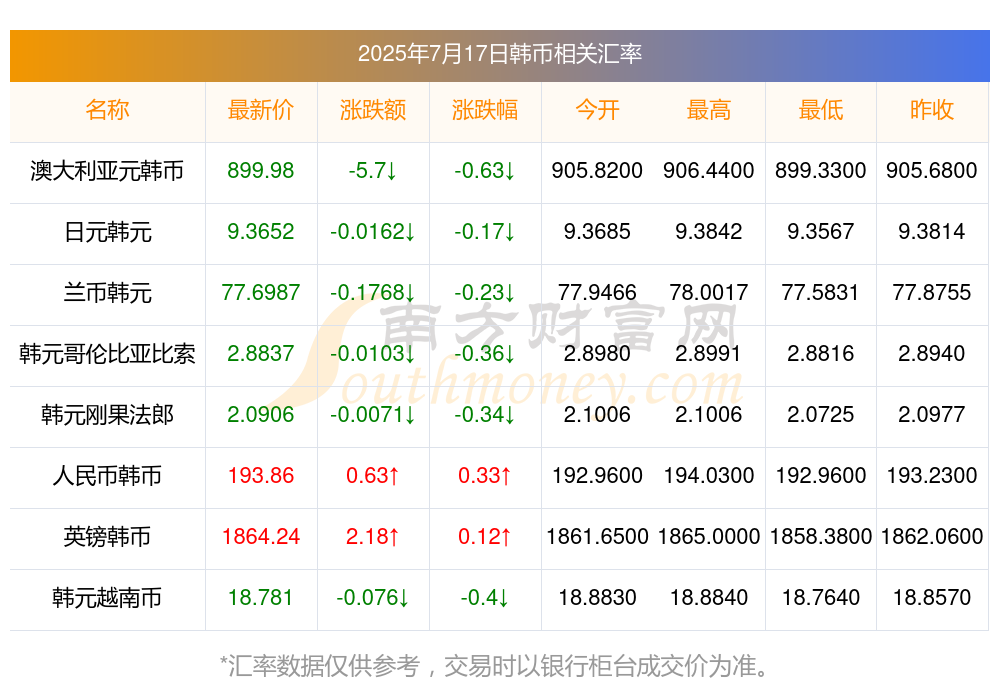
Task: Select latest price 18.781
Action: click(x=261, y=598)
